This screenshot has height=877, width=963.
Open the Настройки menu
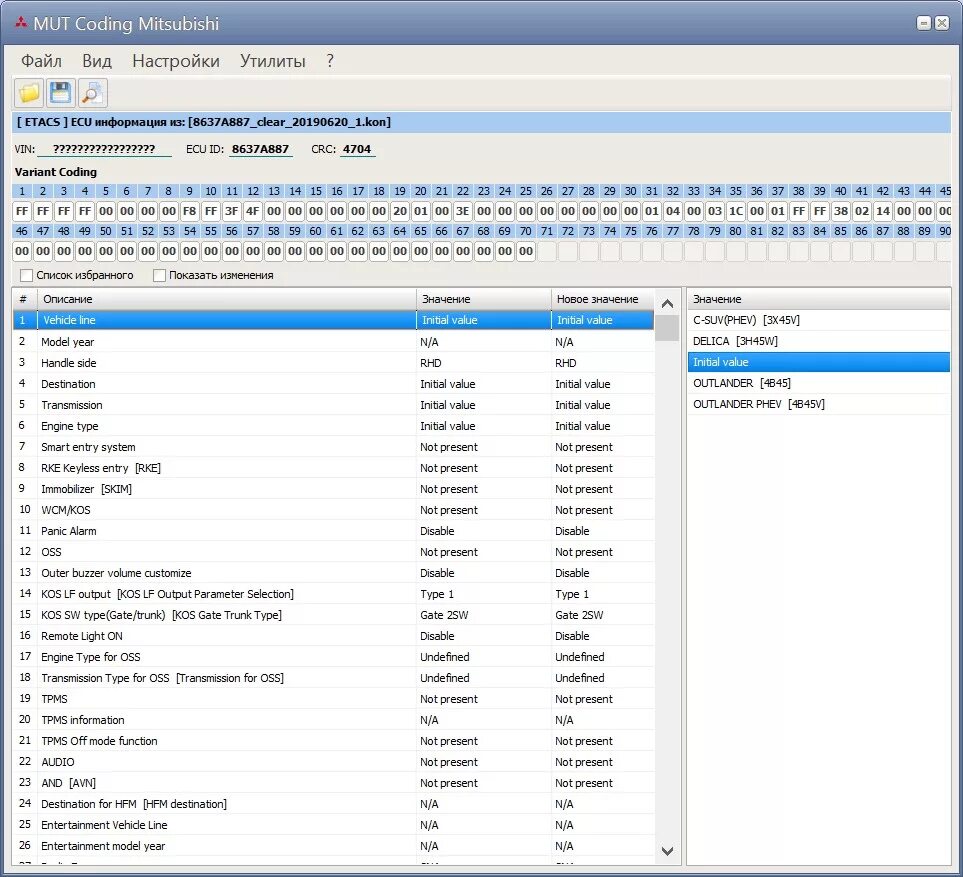click(x=176, y=61)
